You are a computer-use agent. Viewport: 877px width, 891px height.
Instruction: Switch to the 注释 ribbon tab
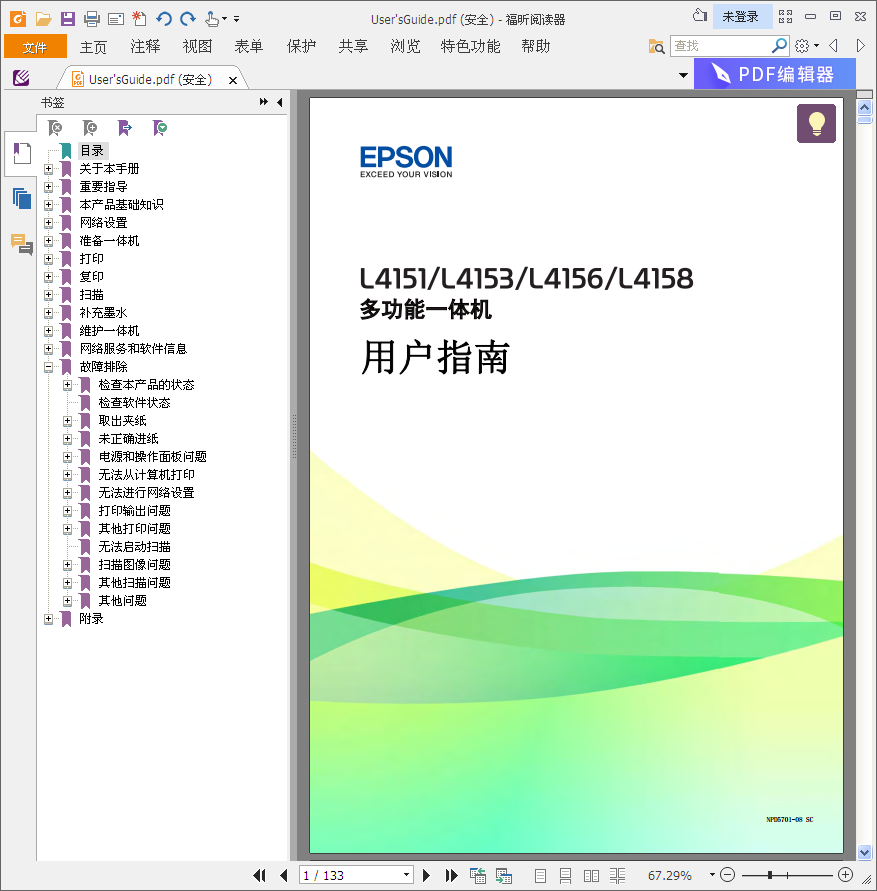point(146,46)
